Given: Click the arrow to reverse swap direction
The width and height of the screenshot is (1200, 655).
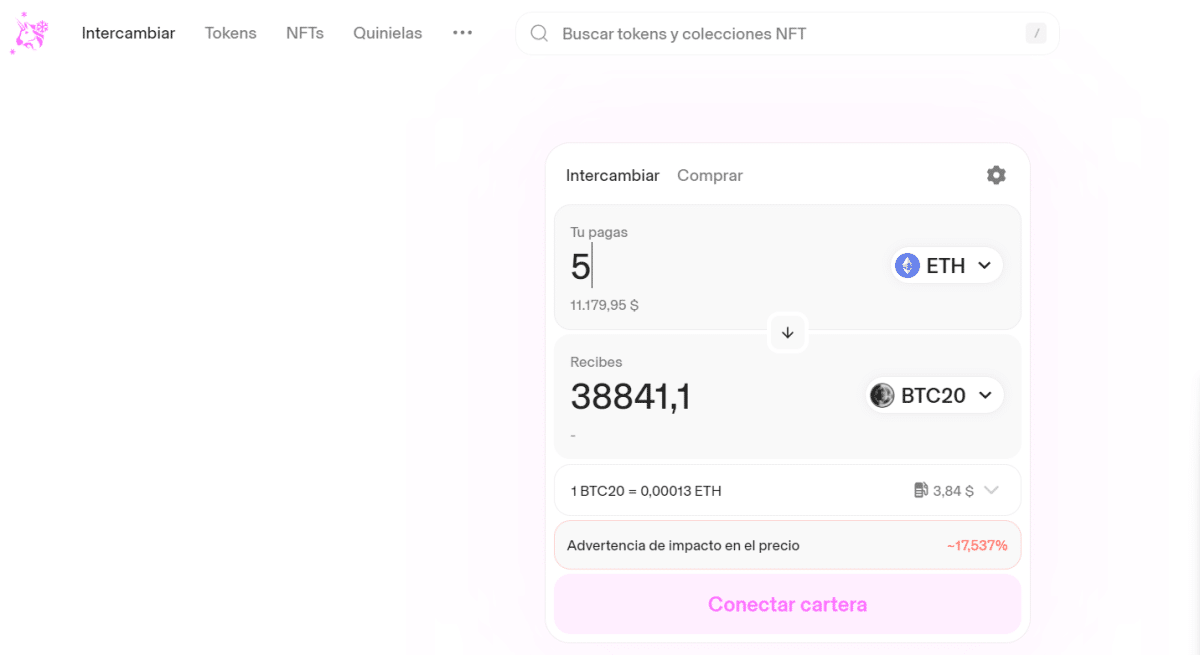Looking at the screenshot, I should [x=787, y=332].
